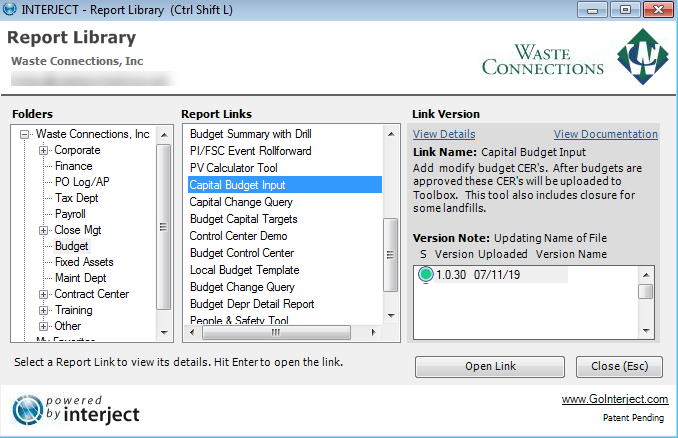The image size is (678, 438).
Task: Select the Close Mgt folder label
Action: click(x=78, y=230)
